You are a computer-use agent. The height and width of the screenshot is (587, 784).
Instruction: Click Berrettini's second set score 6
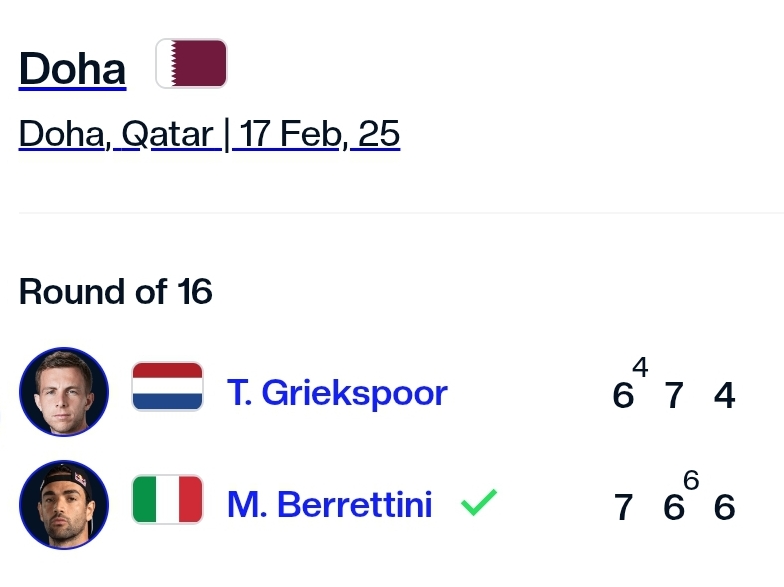point(674,508)
